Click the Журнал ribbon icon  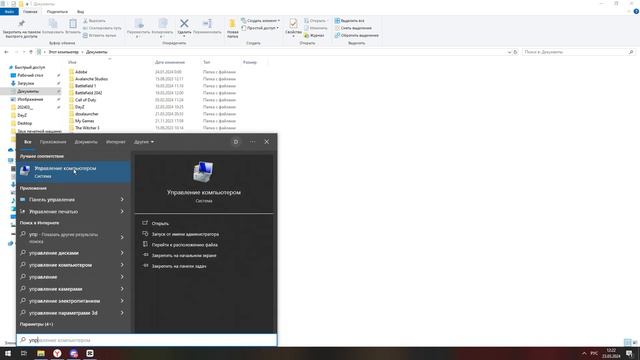point(314,36)
